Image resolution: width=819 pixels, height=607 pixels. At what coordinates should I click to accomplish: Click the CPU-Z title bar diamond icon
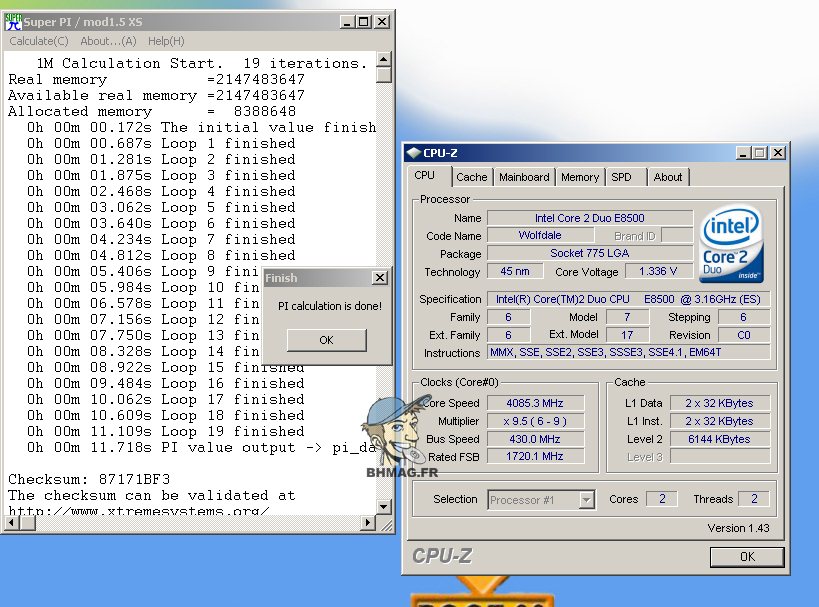click(414, 153)
